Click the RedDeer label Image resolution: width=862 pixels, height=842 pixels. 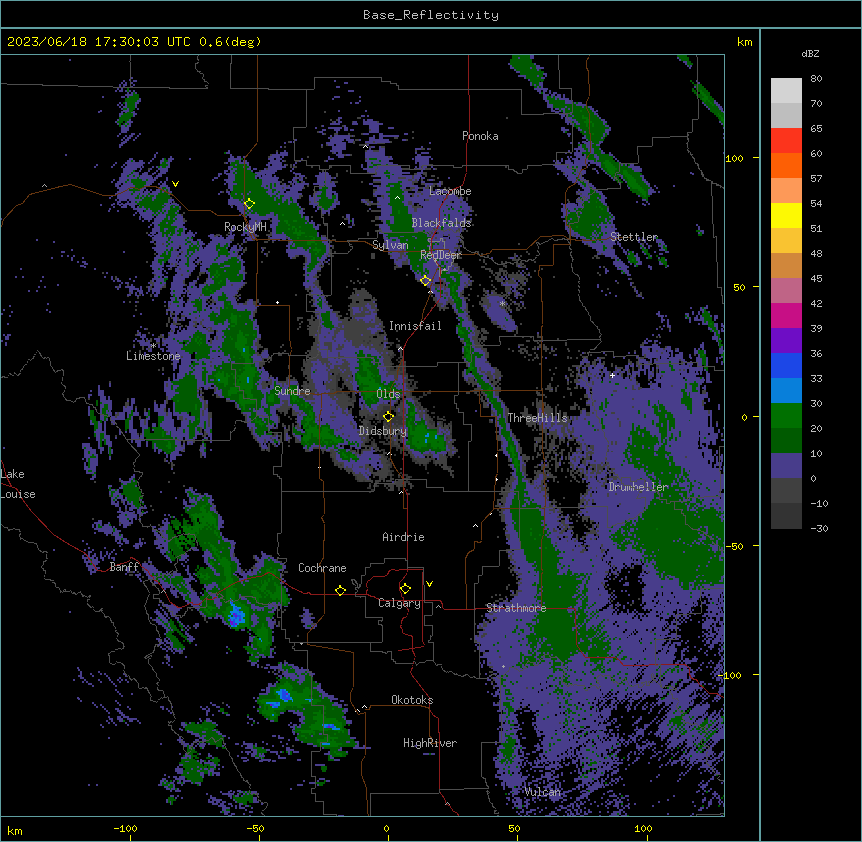click(440, 255)
